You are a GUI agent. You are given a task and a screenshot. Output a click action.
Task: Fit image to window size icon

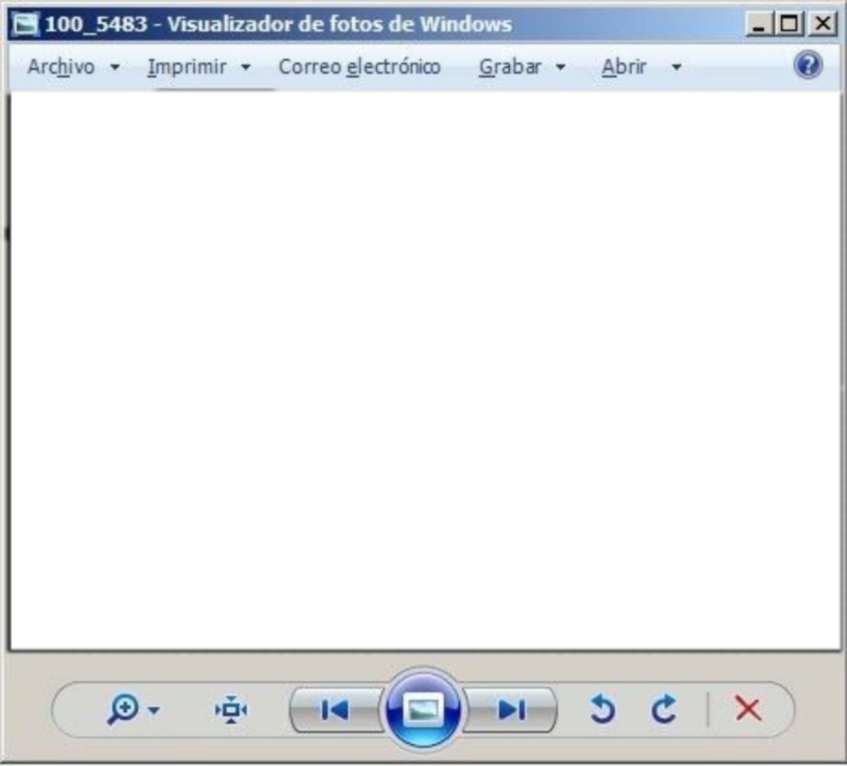tap(231, 710)
